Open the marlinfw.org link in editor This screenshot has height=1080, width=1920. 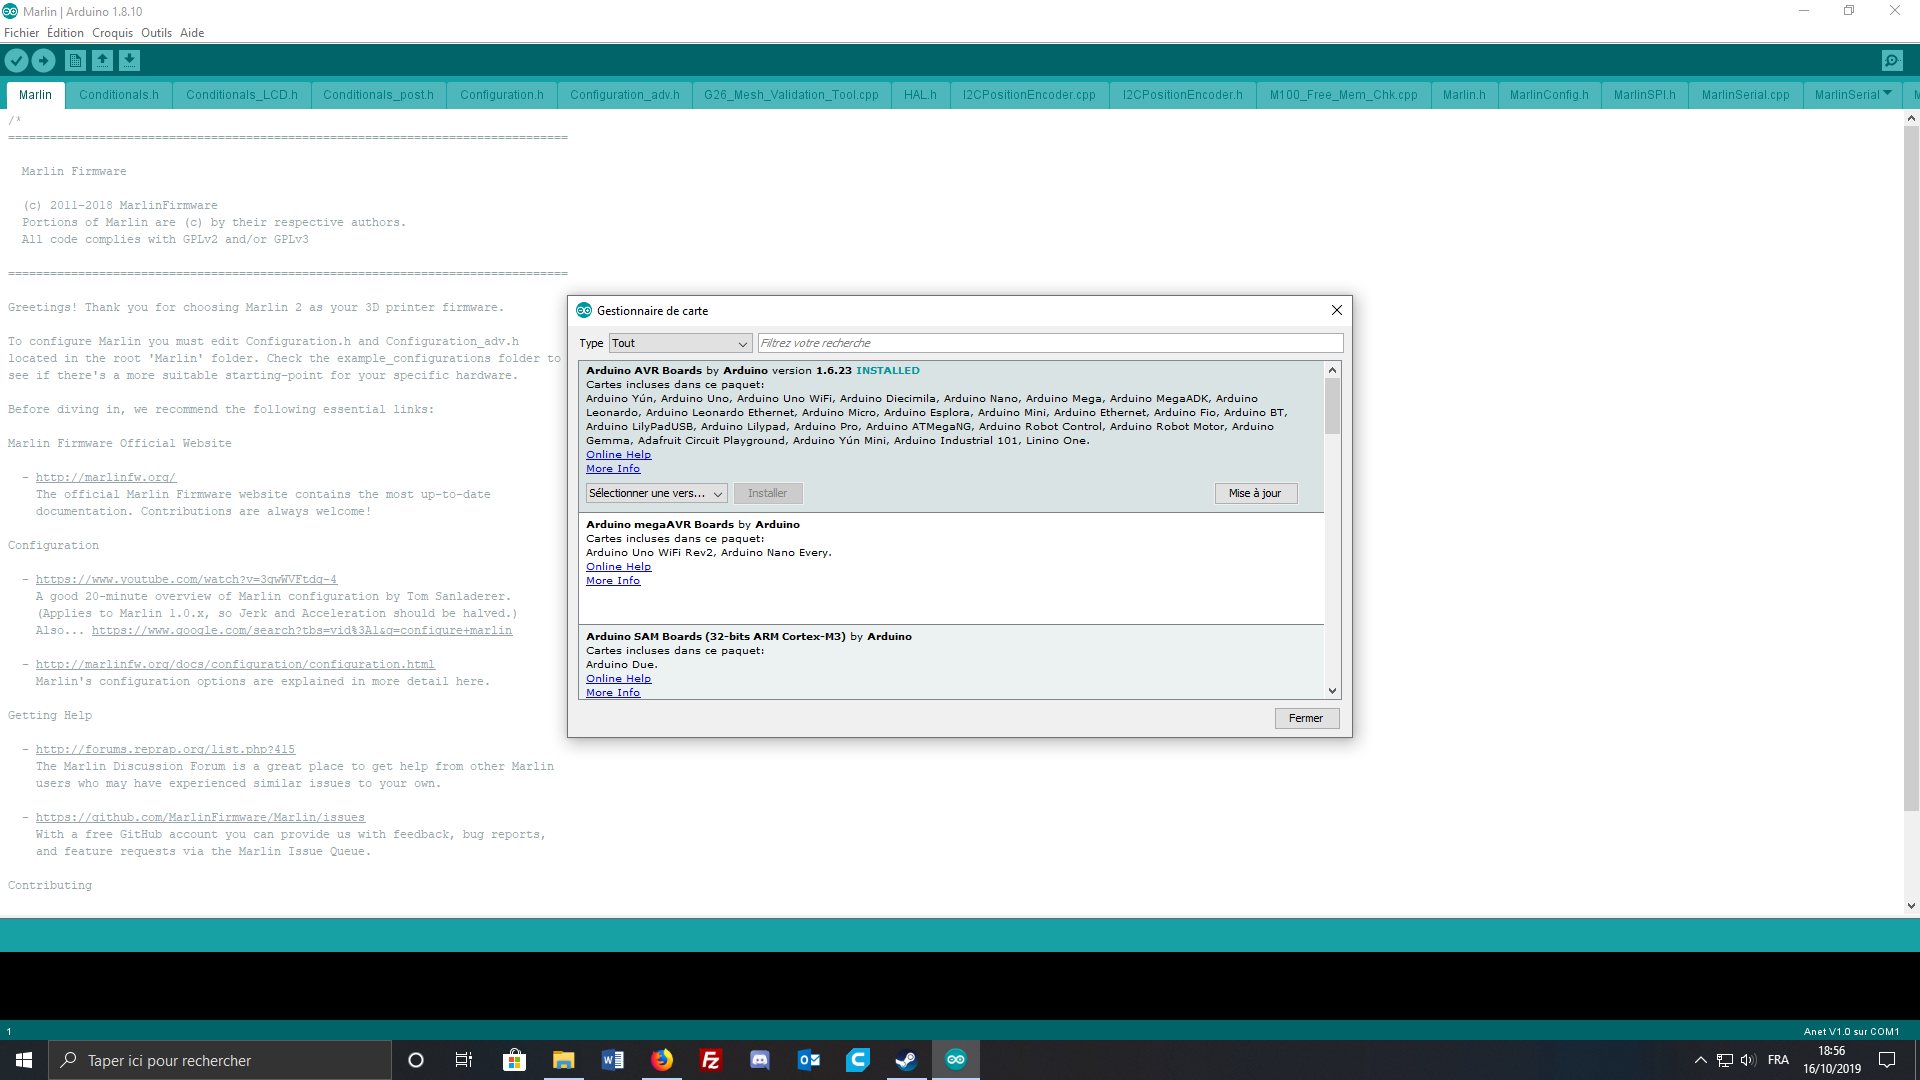click(106, 477)
